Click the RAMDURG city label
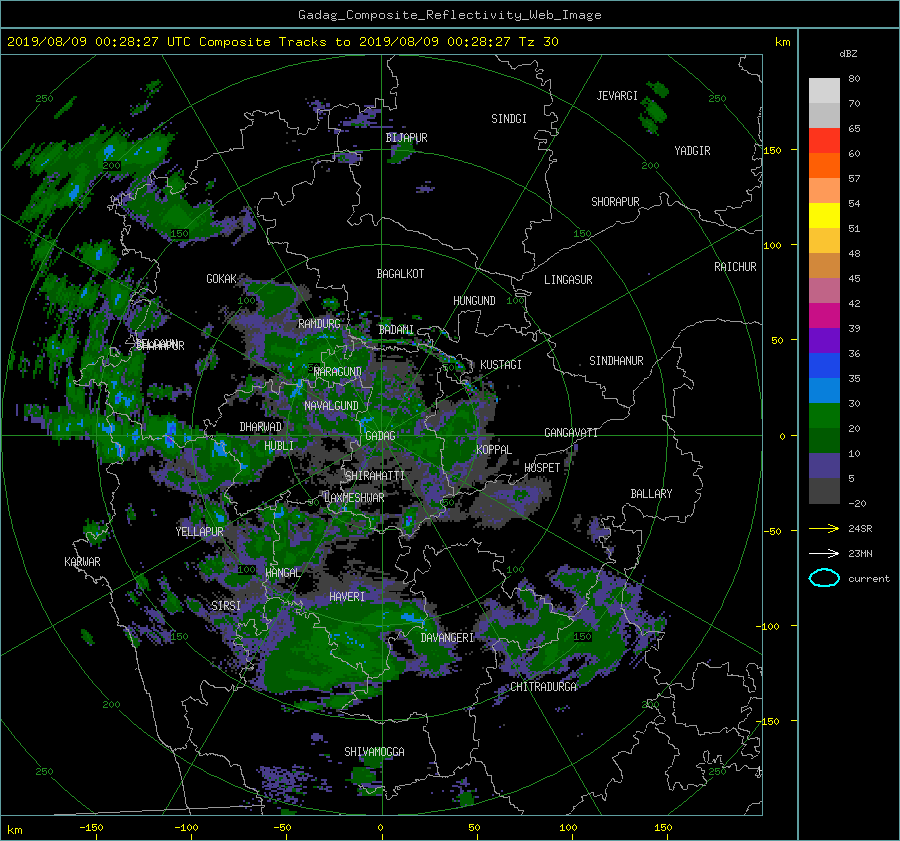The height and width of the screenshot is (841, 900). pos(319,324)
